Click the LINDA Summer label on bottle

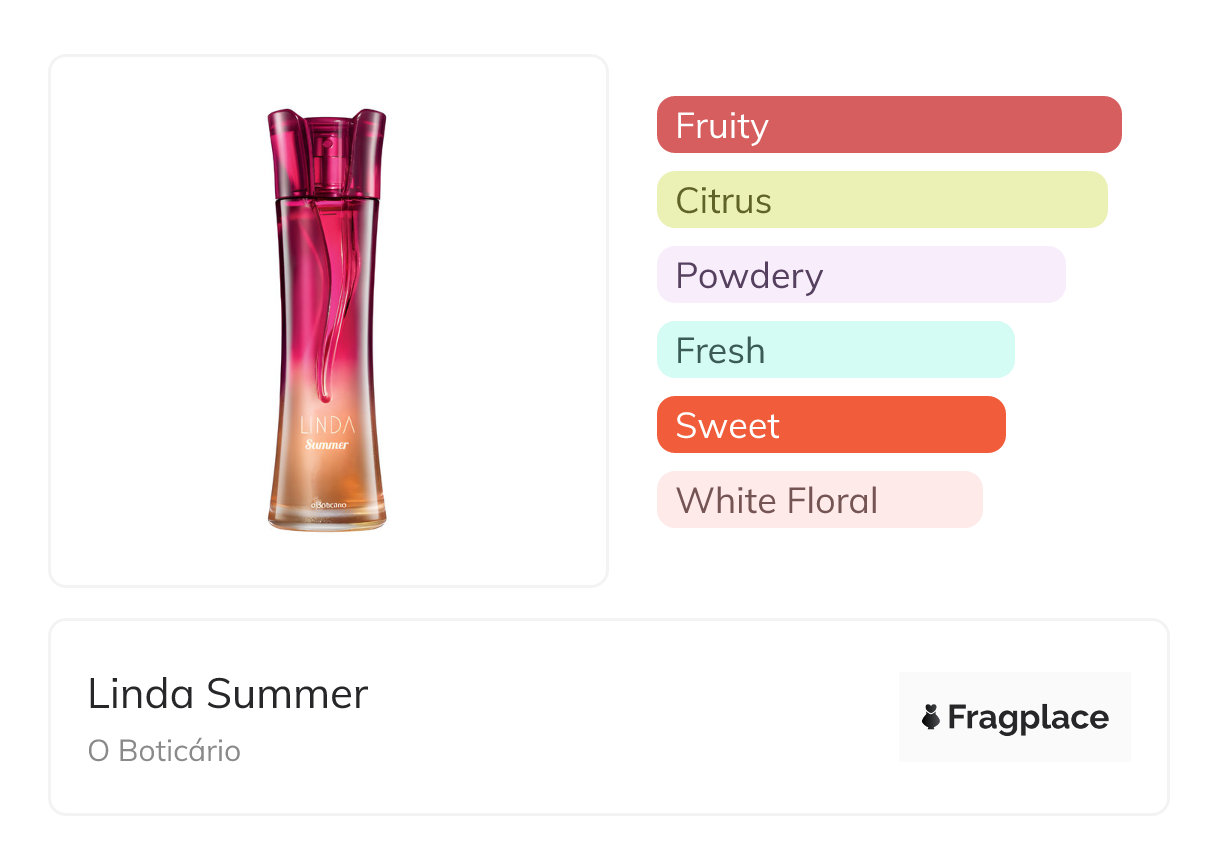tap(326, 434)
